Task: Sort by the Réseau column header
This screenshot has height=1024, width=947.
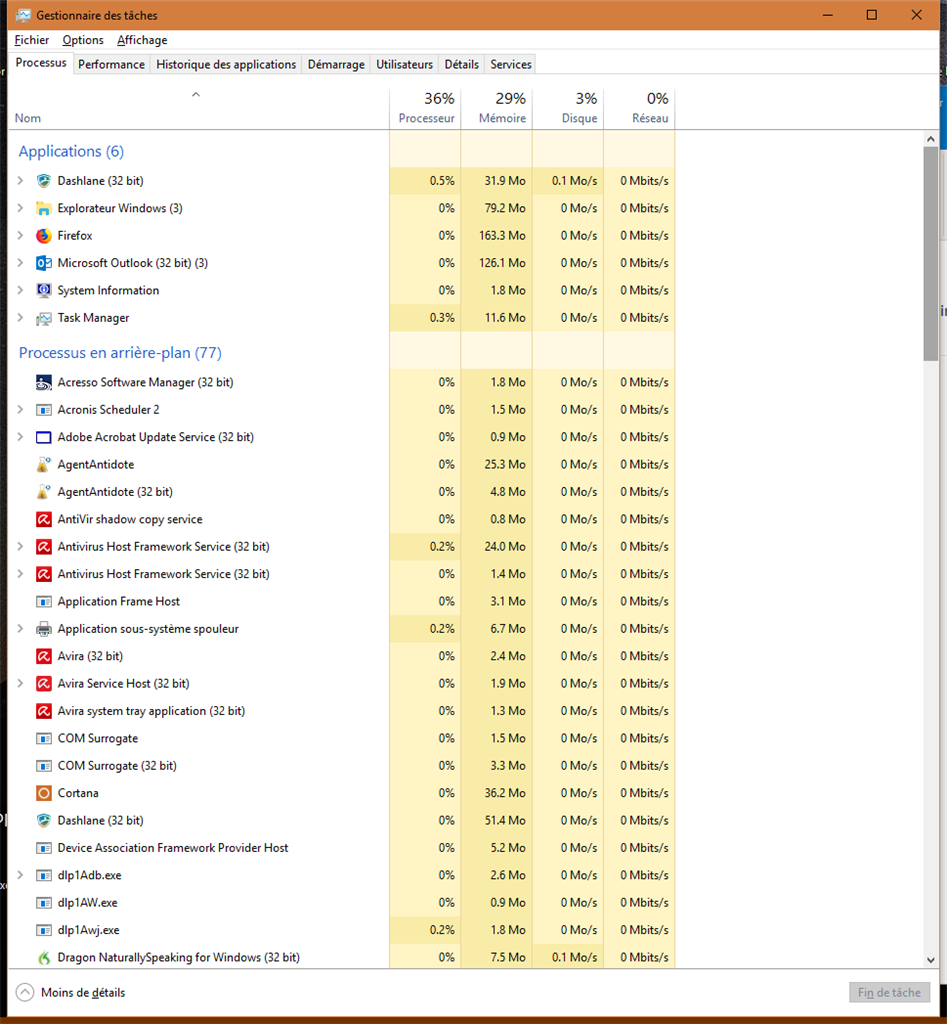Action: click(x=639, y=108)
